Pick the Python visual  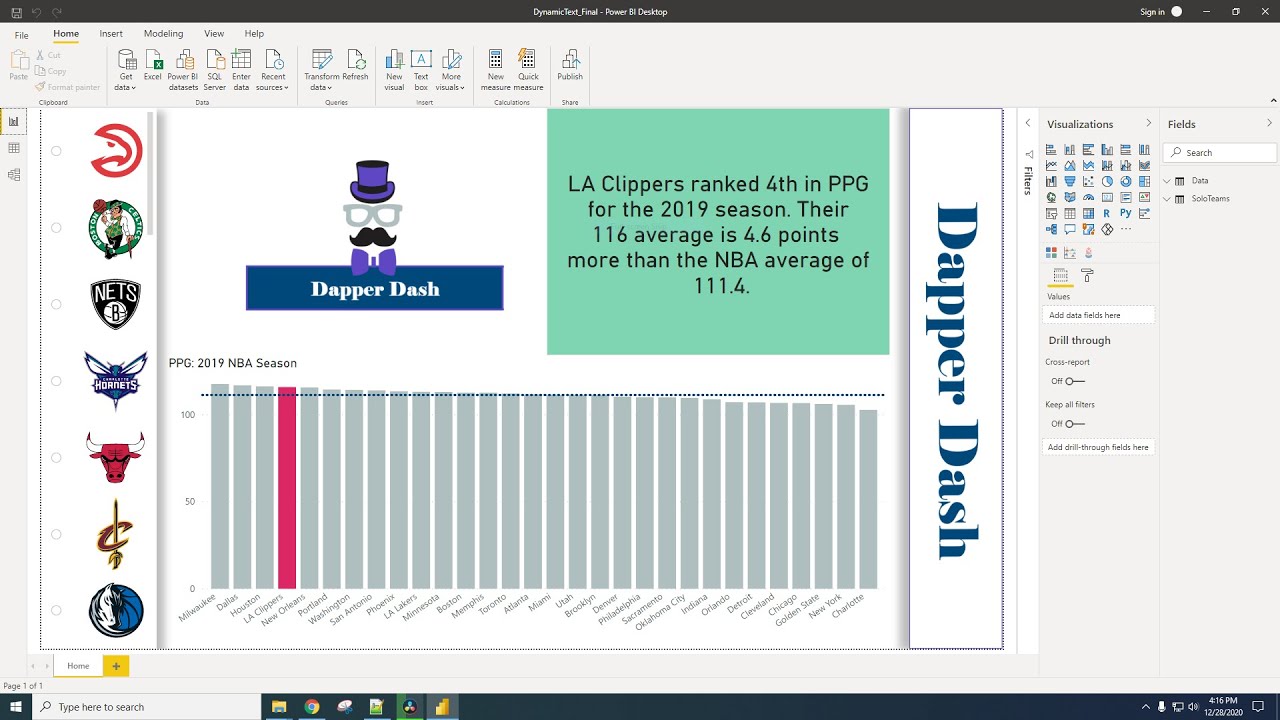point(1126,213)
